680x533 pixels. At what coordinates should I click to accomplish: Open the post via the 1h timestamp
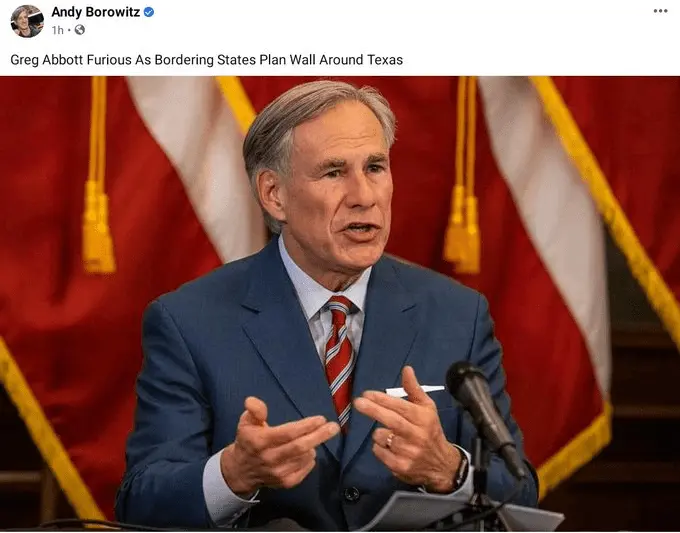pos(57,30)
